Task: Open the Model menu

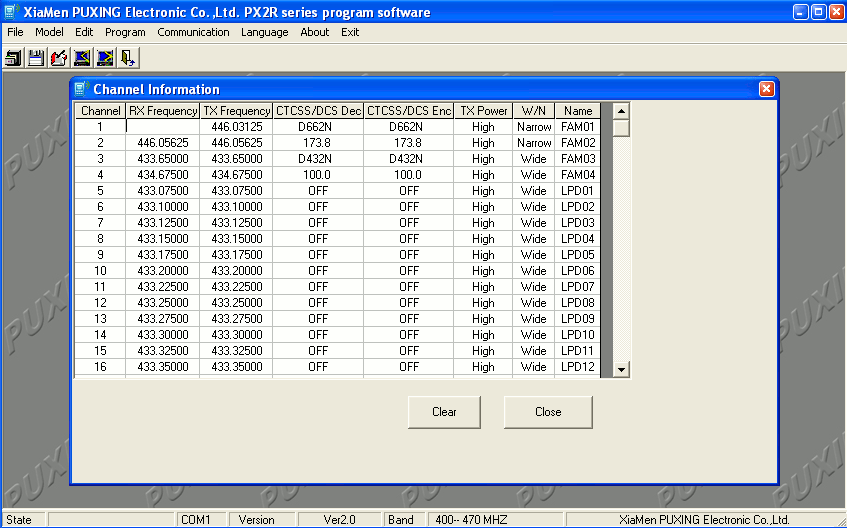Action: click(x=49, y=32)
